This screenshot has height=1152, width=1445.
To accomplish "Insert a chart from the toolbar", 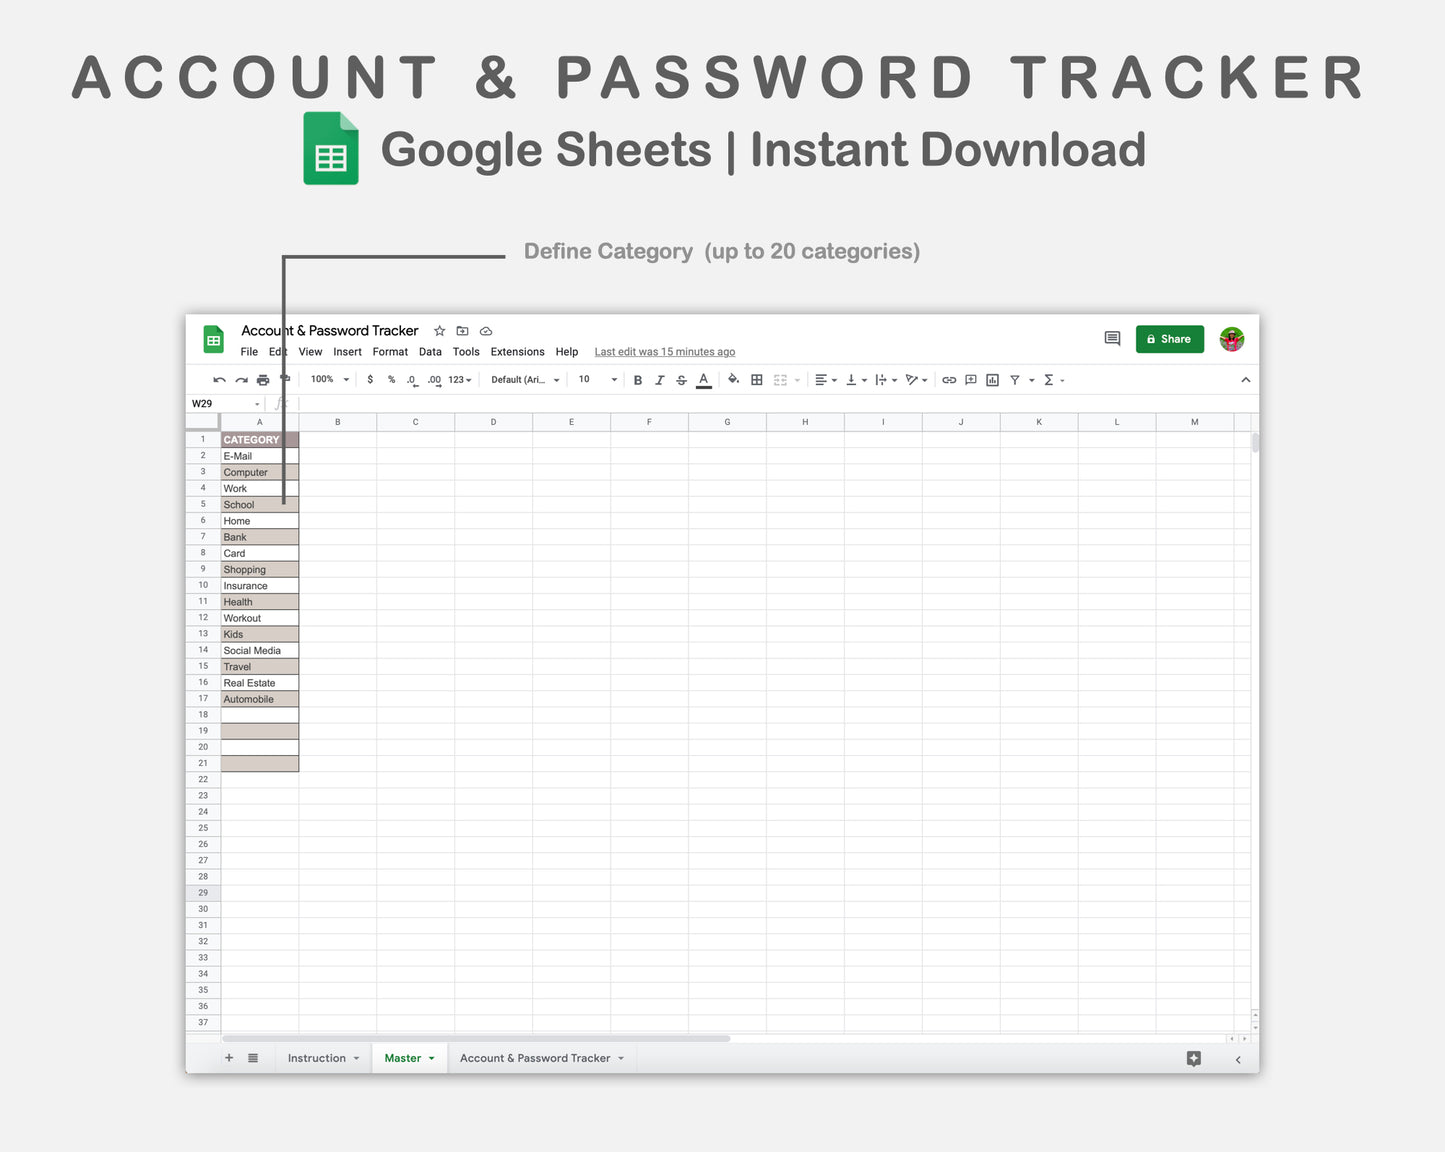I will pyautogui.click(x=992, y=380).
